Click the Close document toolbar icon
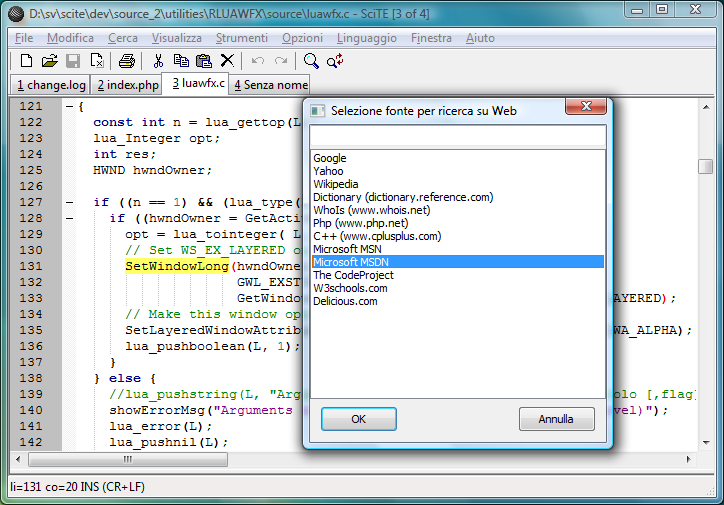Viewport: 724px width, 505px height. pyautogui.click(x=97, y=61)
